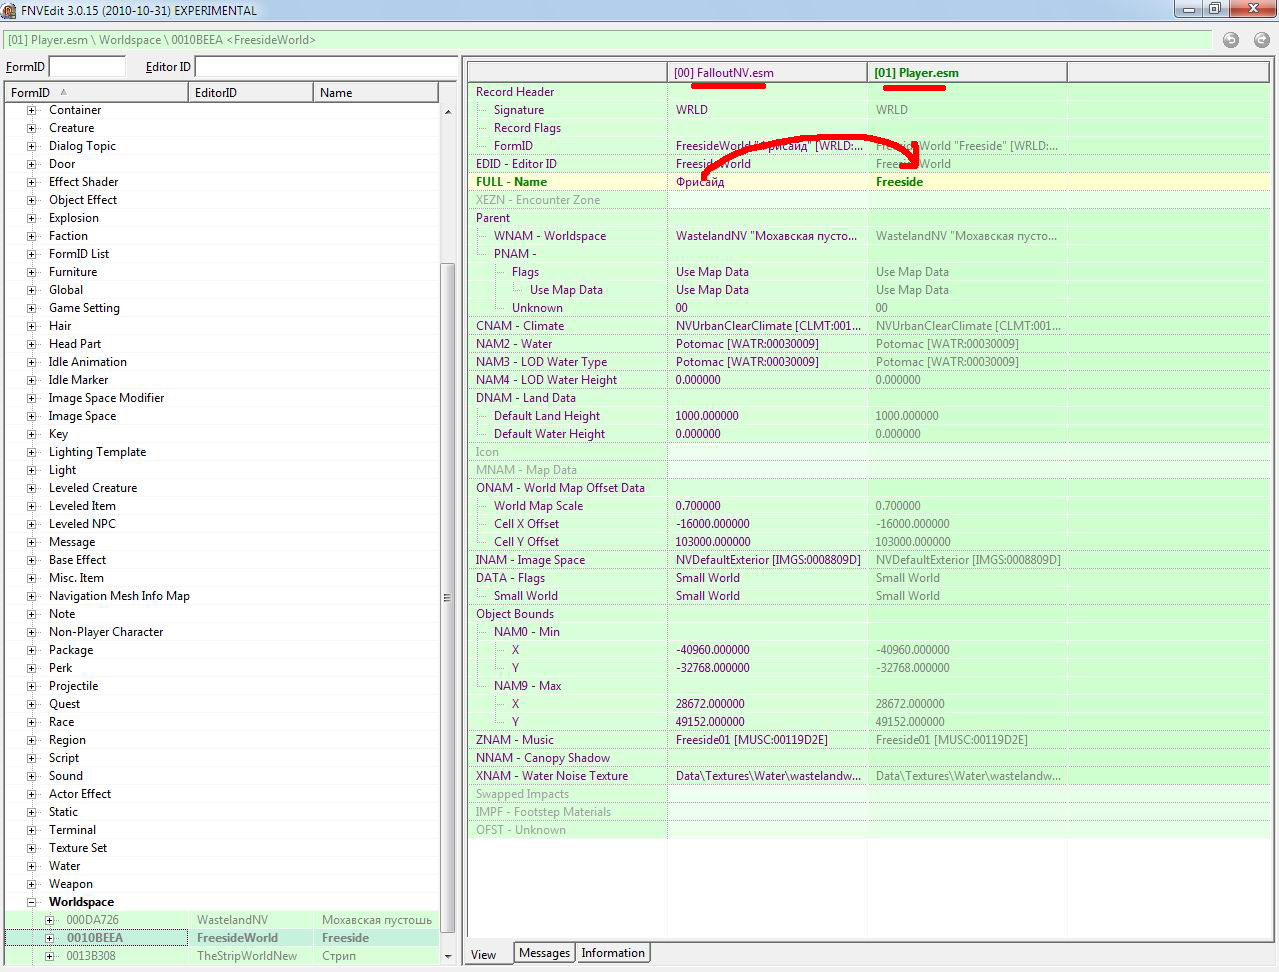
Task: Focus the FormID search field
Action: pyautogui.click(x=87, y=67)
